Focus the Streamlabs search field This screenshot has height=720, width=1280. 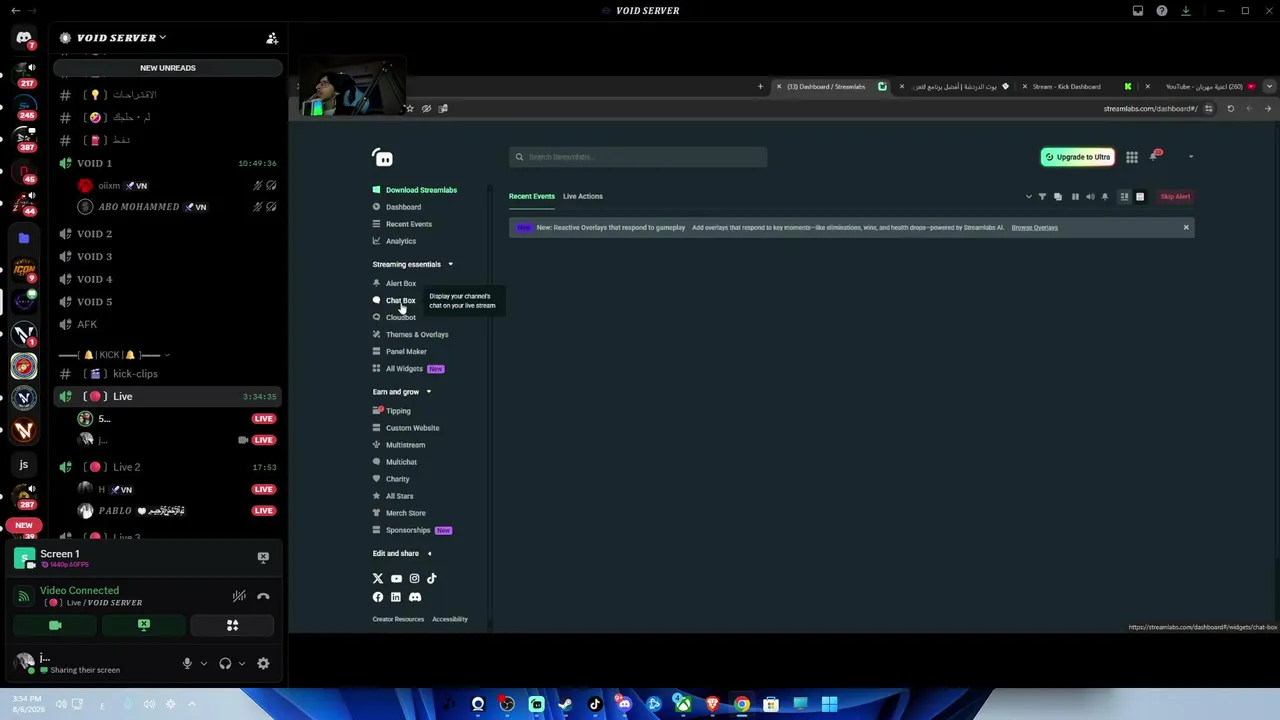tap(638, 157)
